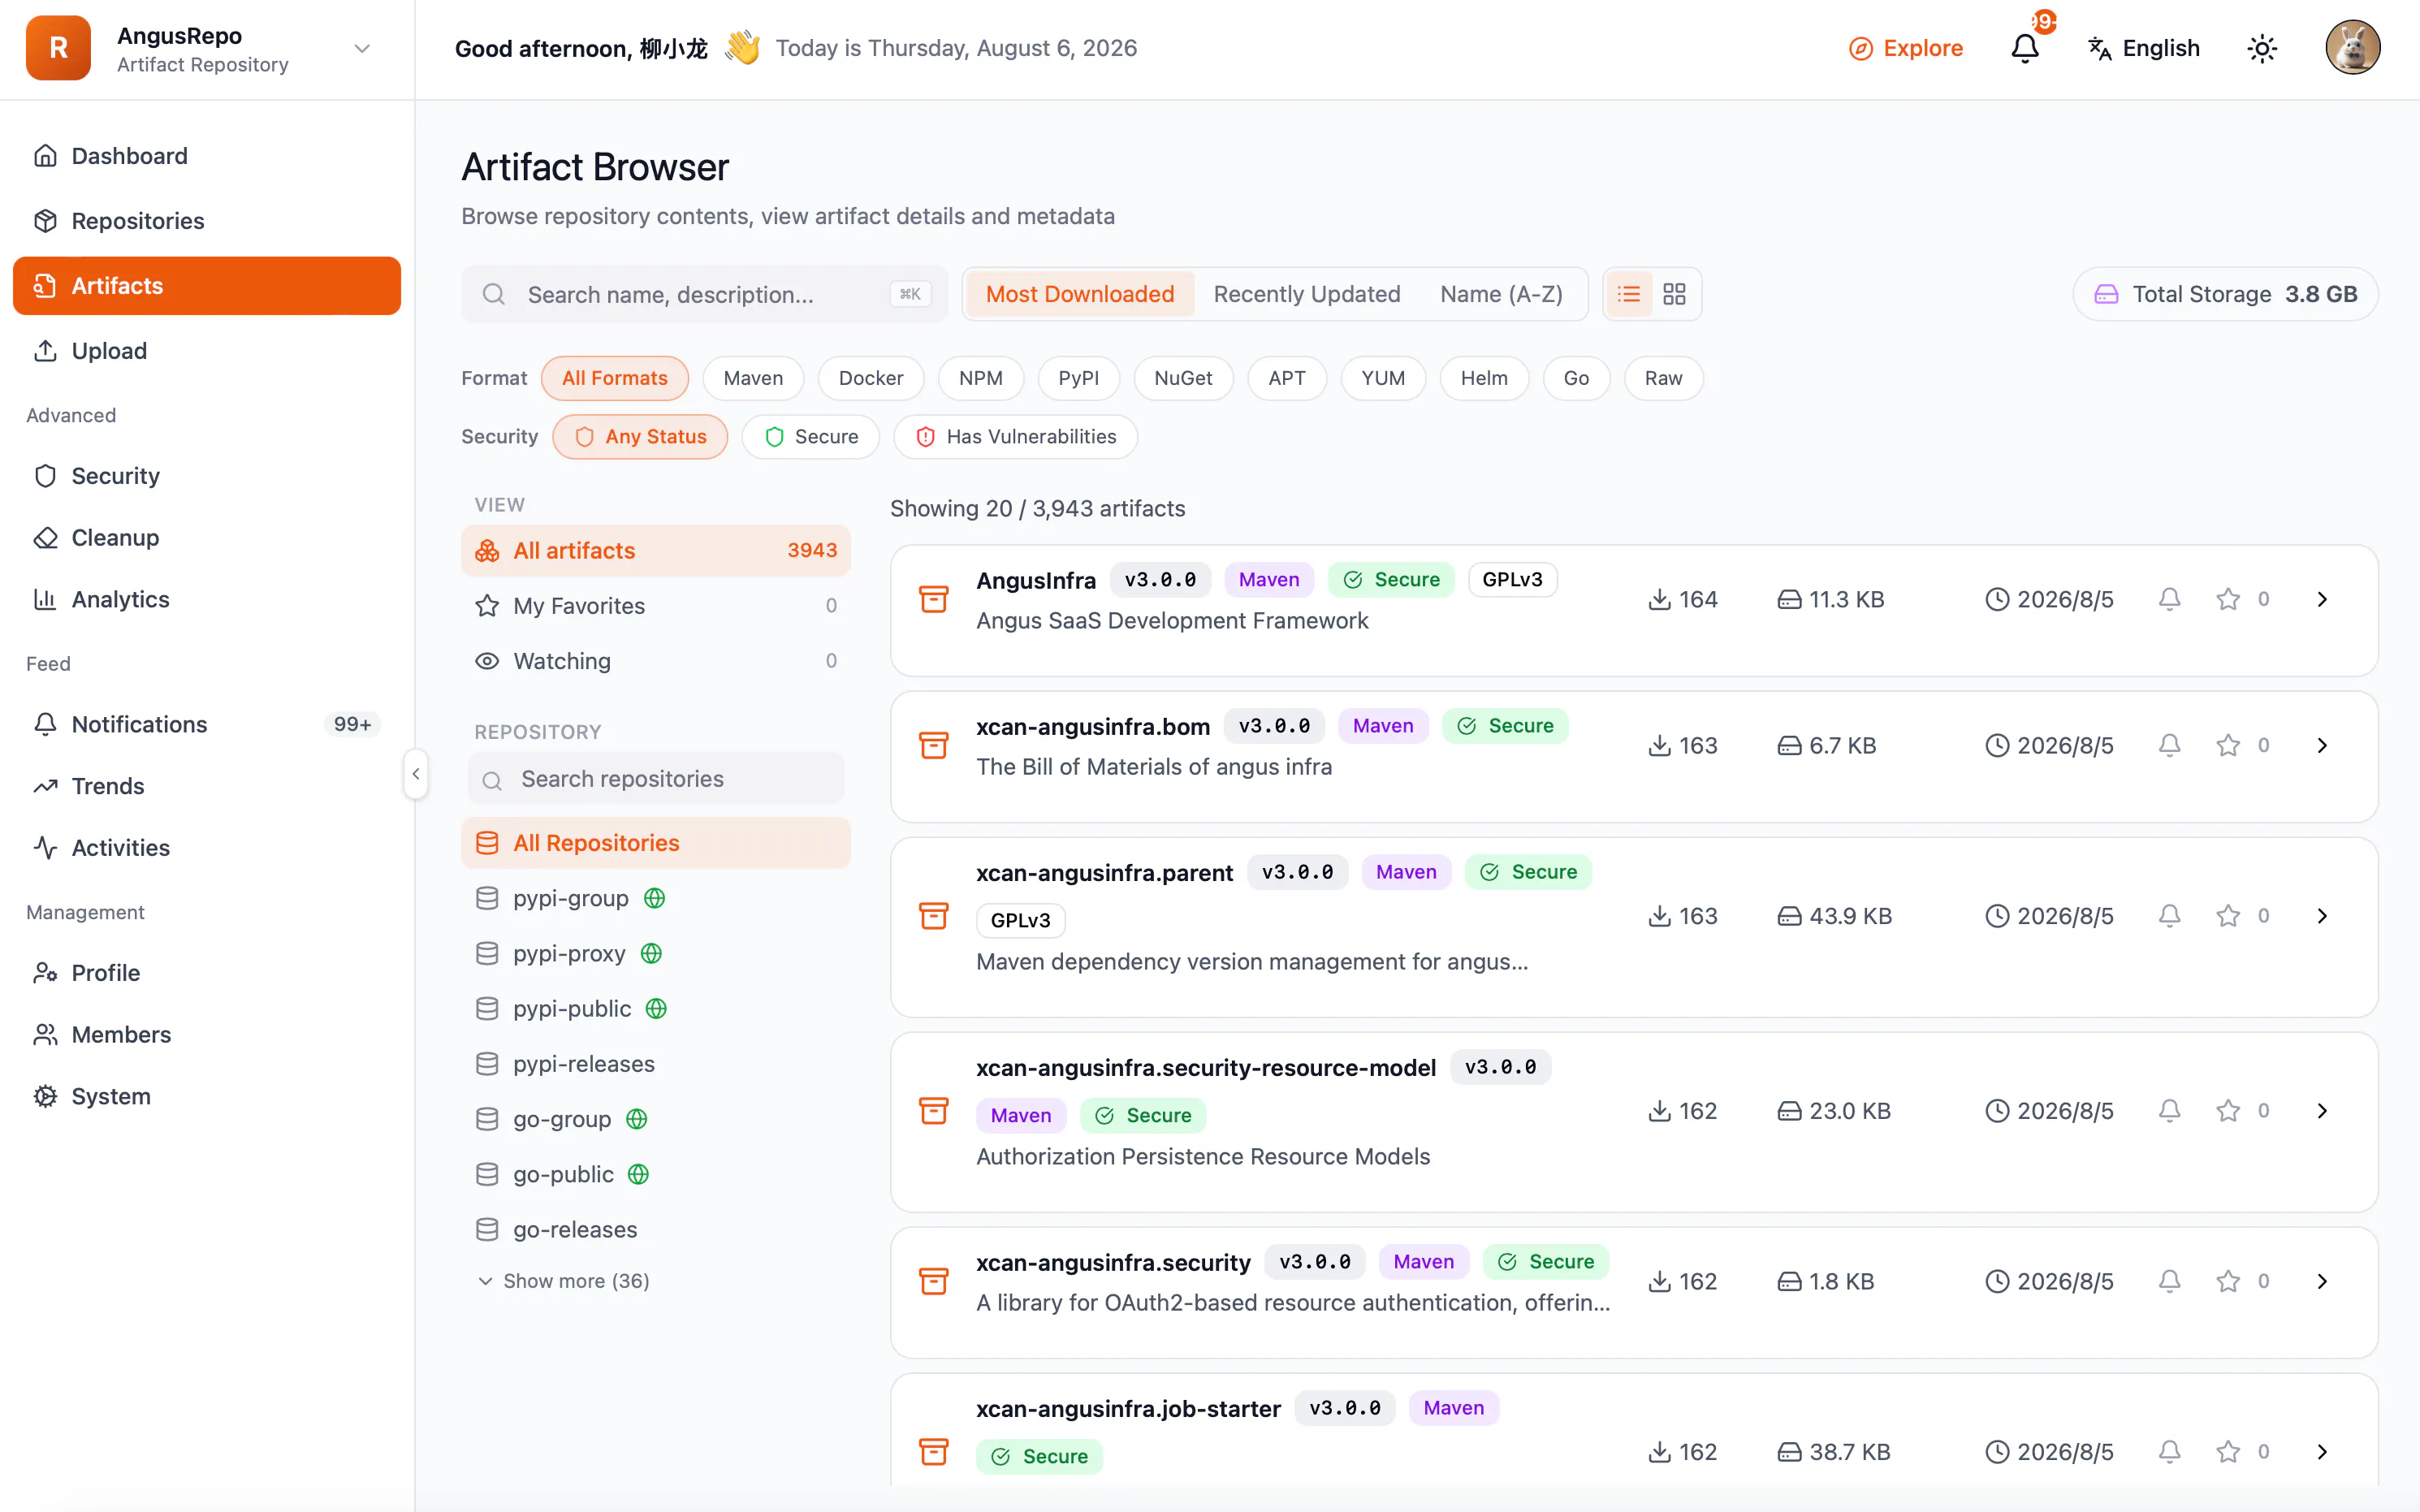Click the AngusRepo orange R logo

(58, 48)
